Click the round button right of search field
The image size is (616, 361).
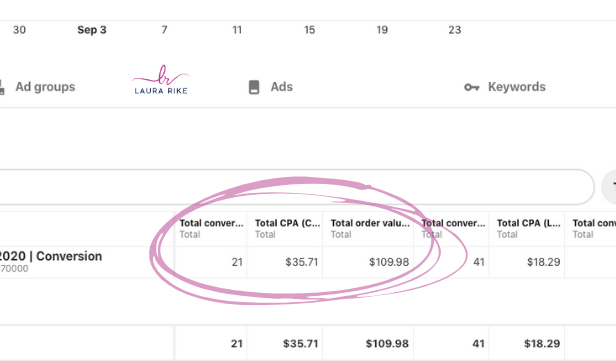(x=609, y=187)
